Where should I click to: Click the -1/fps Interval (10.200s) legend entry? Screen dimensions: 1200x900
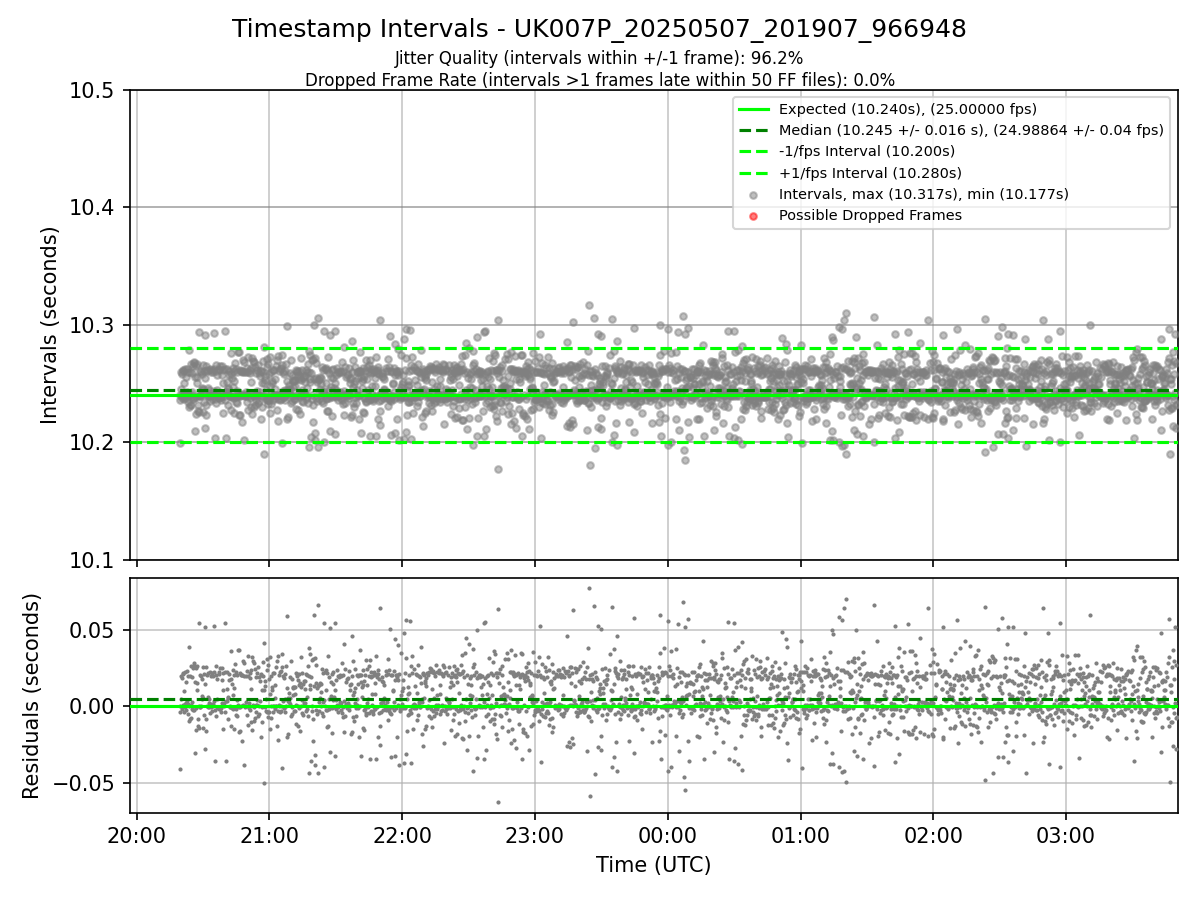867,151
